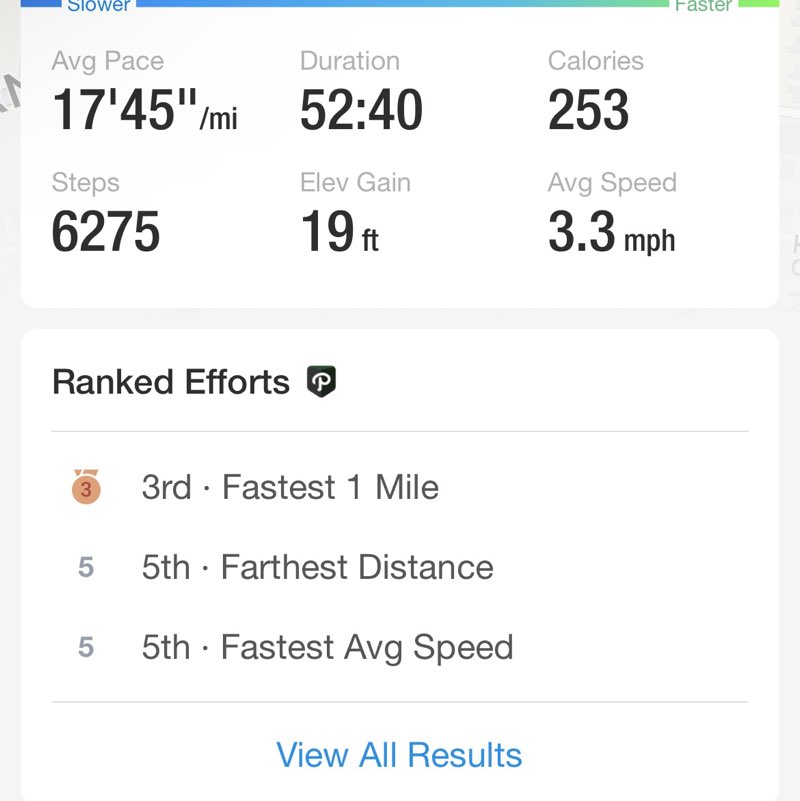Select the 5th Fastest Avg Speed effort
800x801 pixels.
click(x=327, y=648)
